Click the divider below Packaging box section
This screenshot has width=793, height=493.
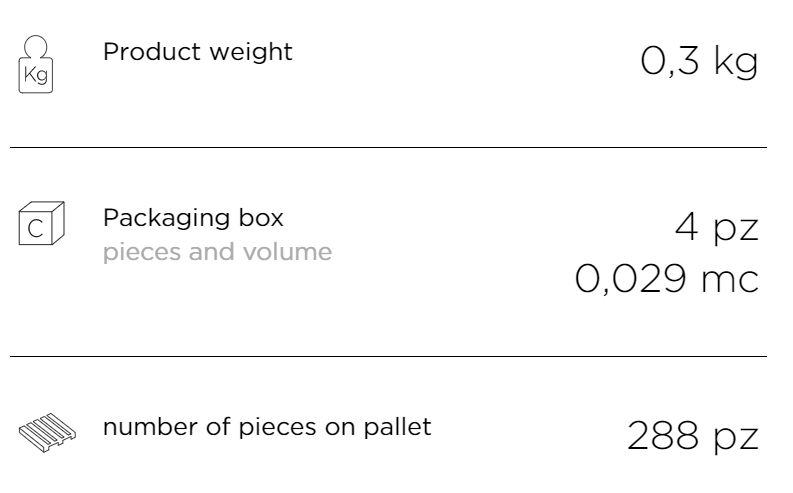[388, 356]
